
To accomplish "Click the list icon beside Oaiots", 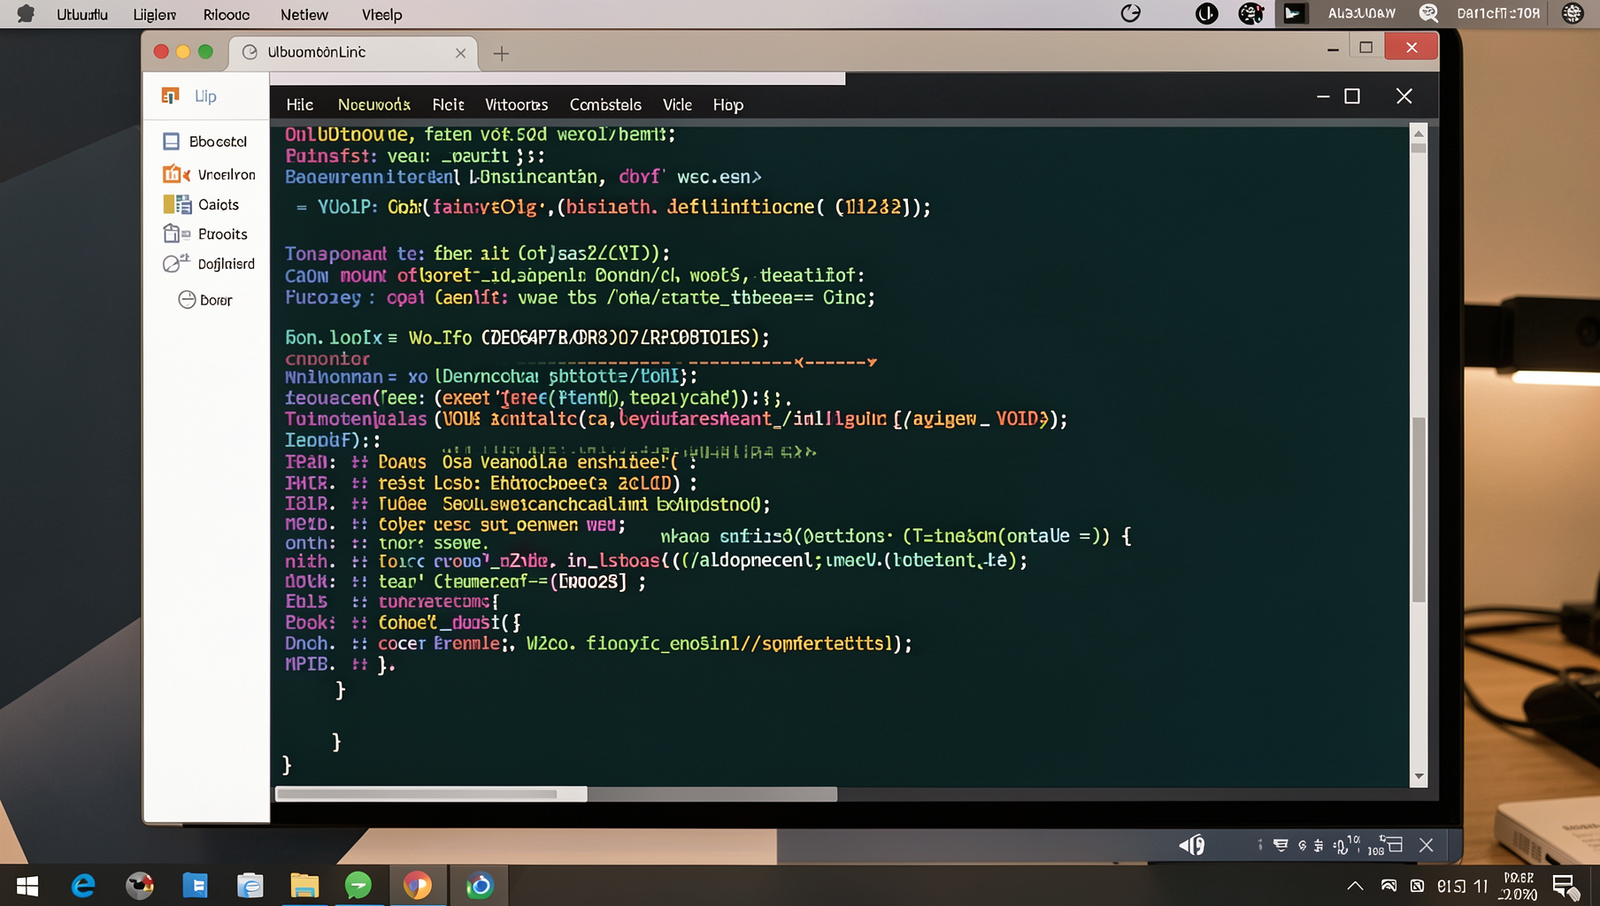I will pyautogui.click(x=177, y=204).
